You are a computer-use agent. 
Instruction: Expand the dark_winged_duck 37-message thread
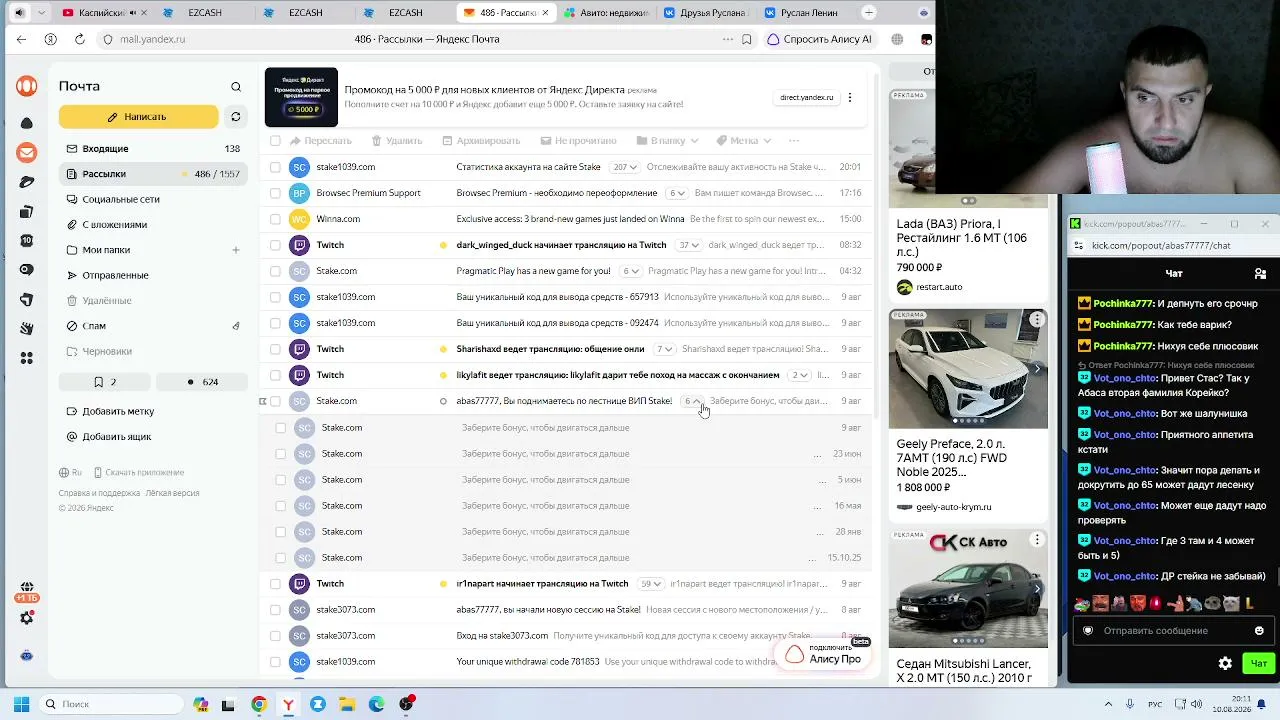tap(688, 245)
